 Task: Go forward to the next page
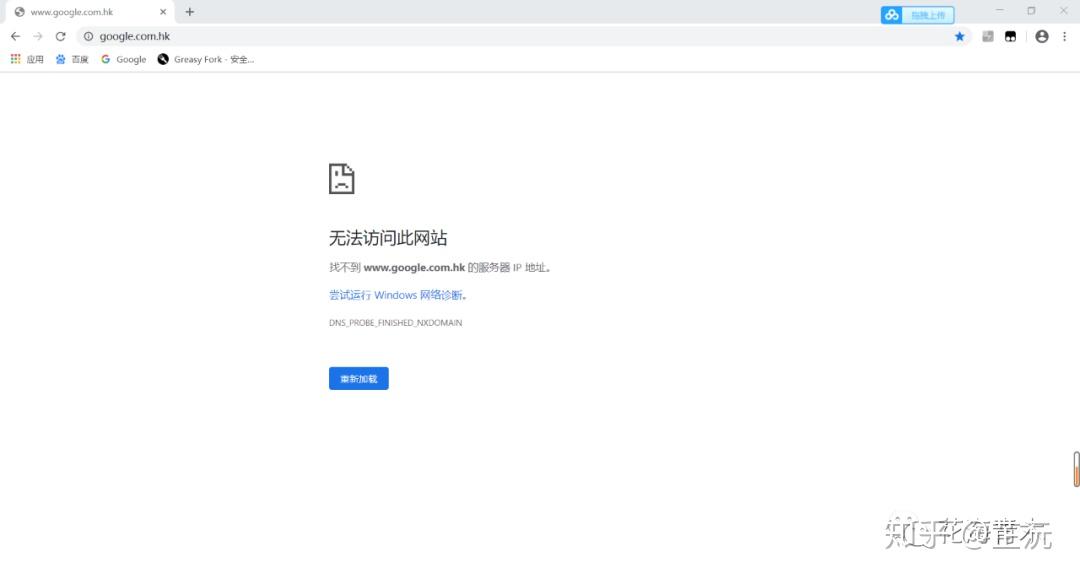(x=38, y=36)
